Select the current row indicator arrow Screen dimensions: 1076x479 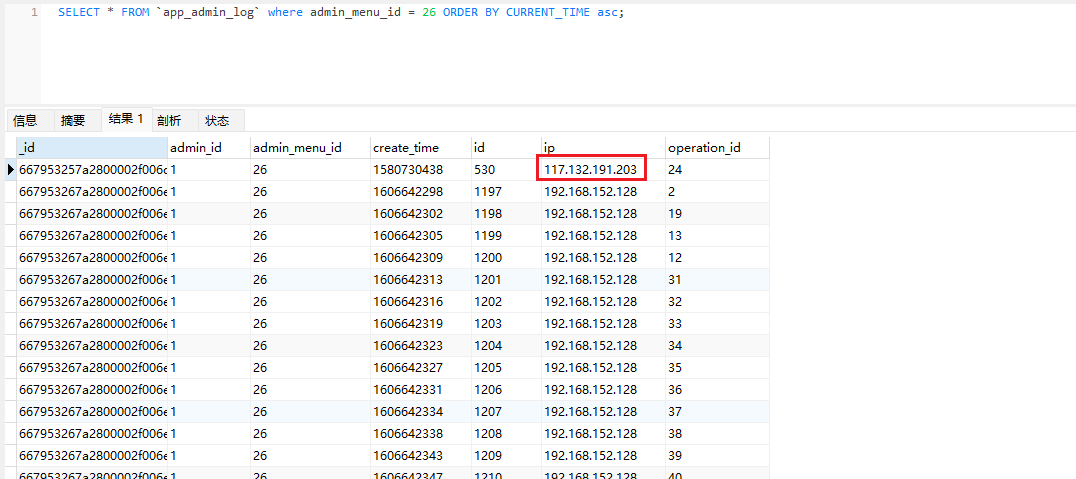10,170
